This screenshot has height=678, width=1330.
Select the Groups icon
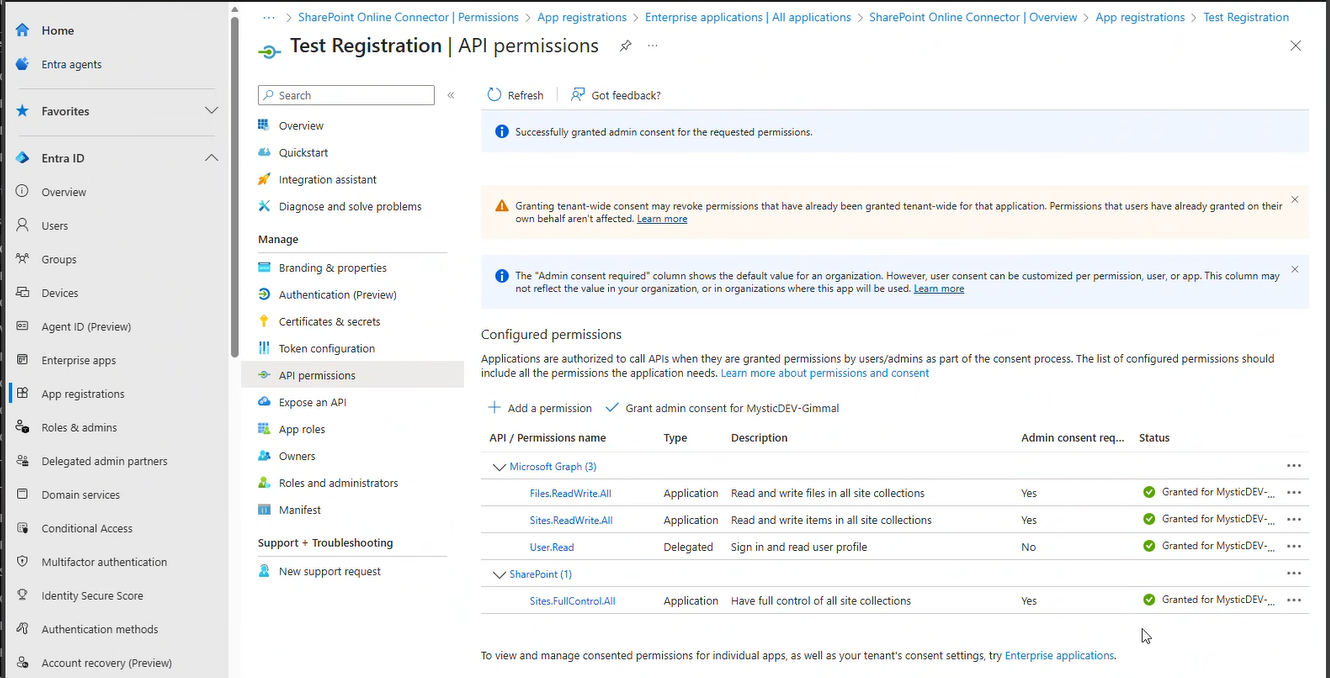tap(20, 259)
